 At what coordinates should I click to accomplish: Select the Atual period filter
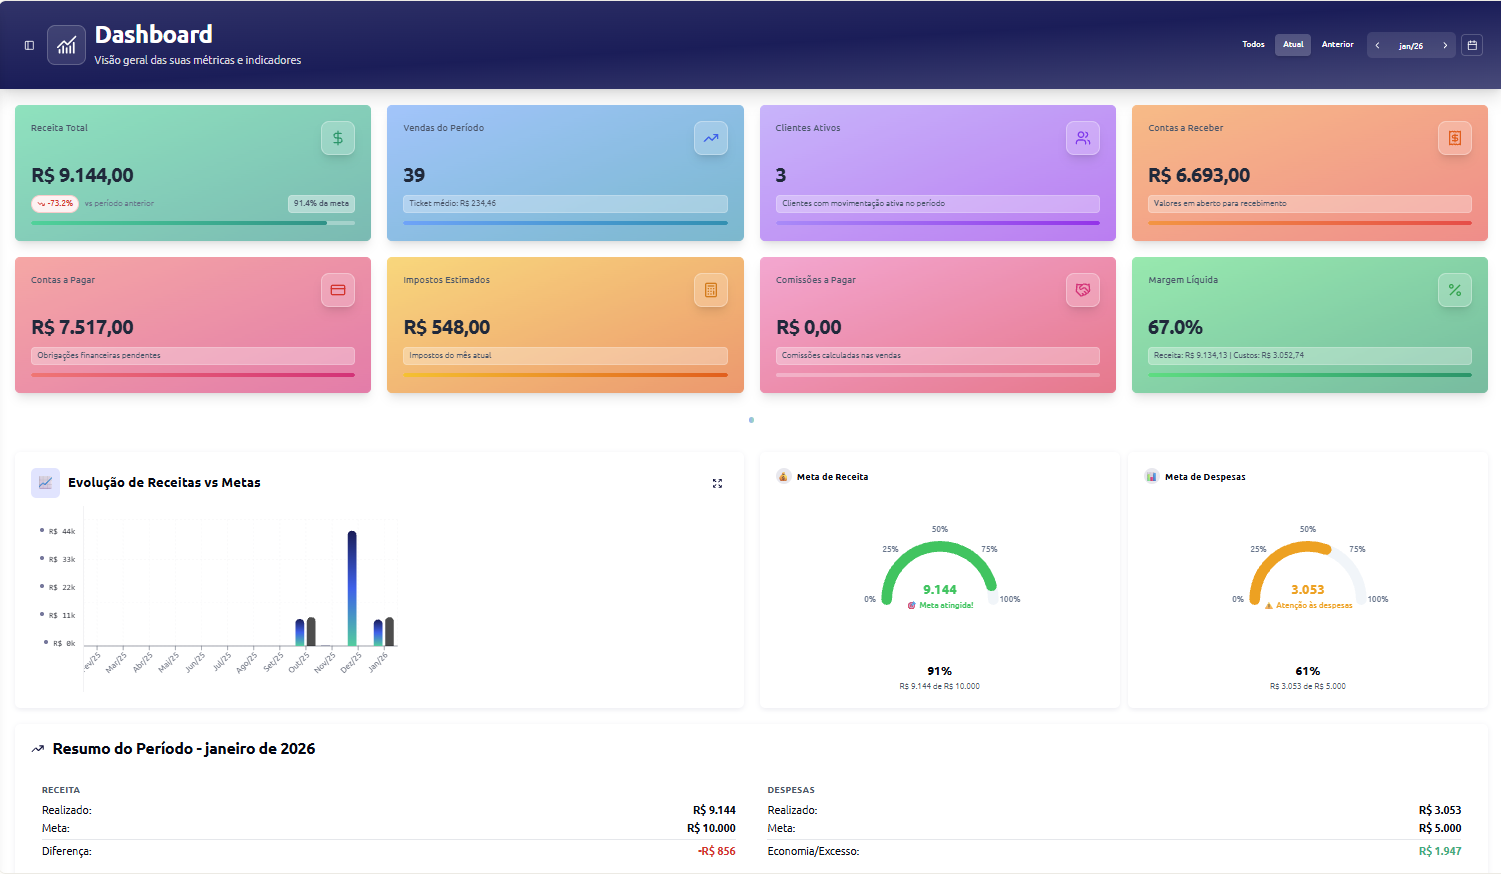[1293, 44]
